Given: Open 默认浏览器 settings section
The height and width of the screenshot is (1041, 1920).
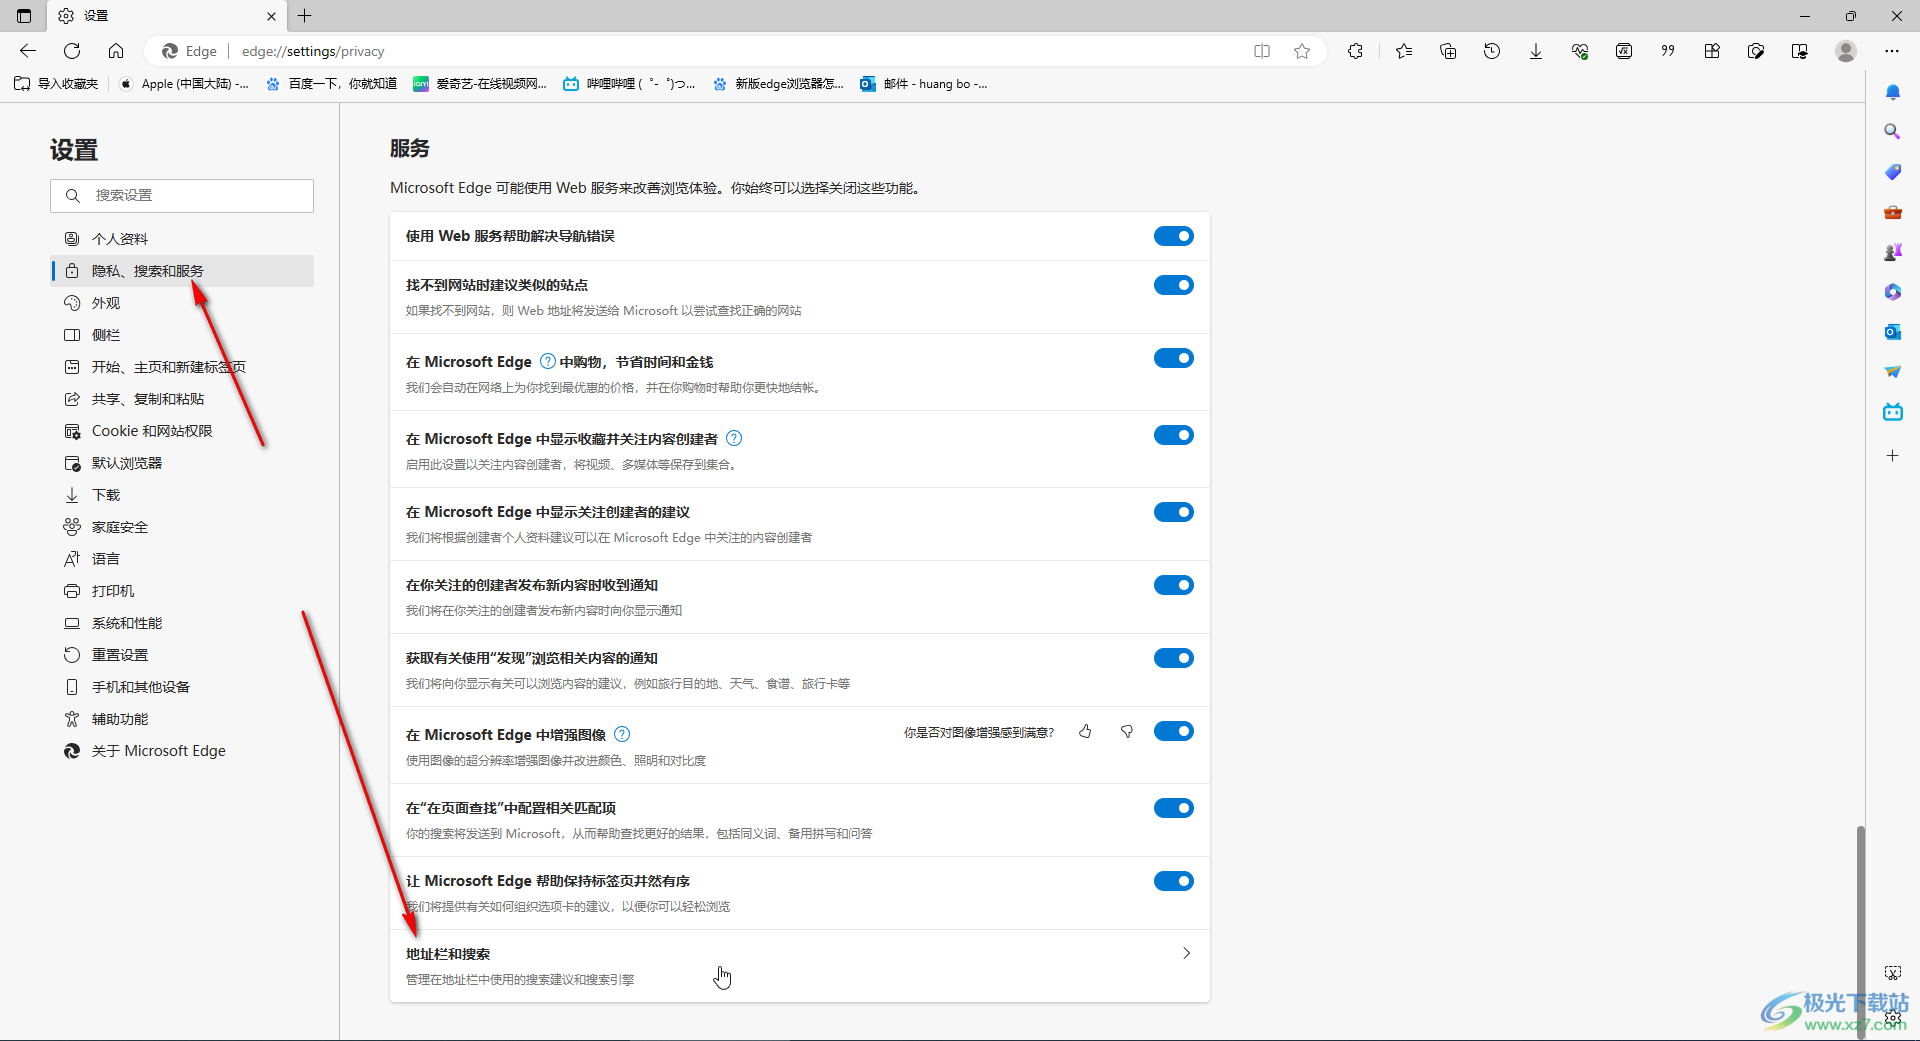Looking at the screenshot, I should (182, 463).
